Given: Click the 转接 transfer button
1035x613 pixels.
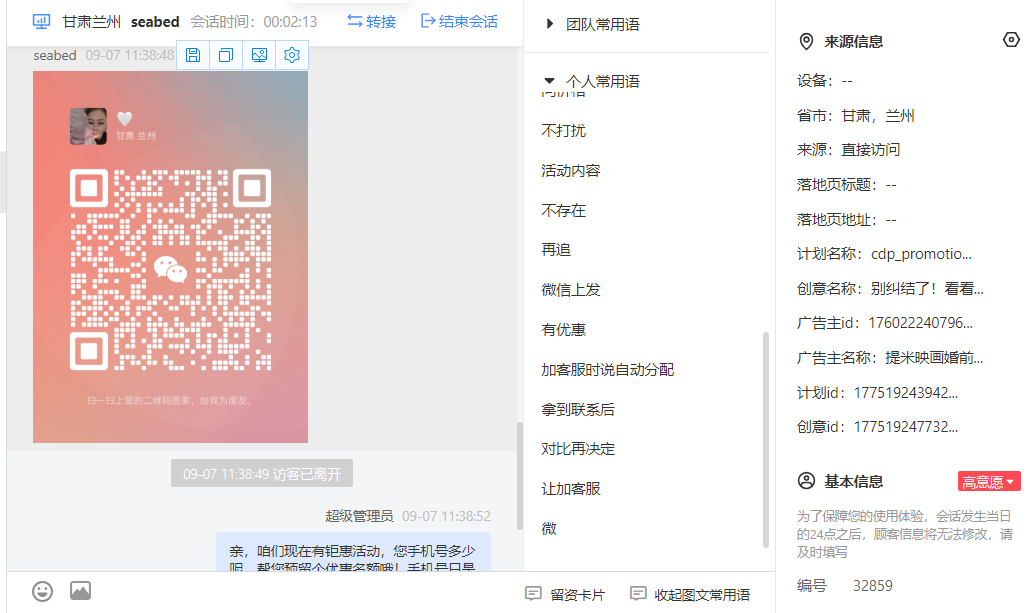Looking at the screenshot, I should (372, 22).
